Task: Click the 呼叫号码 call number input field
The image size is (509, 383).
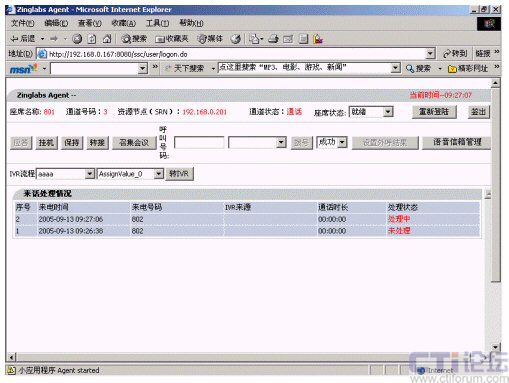Action: (199, 143)
